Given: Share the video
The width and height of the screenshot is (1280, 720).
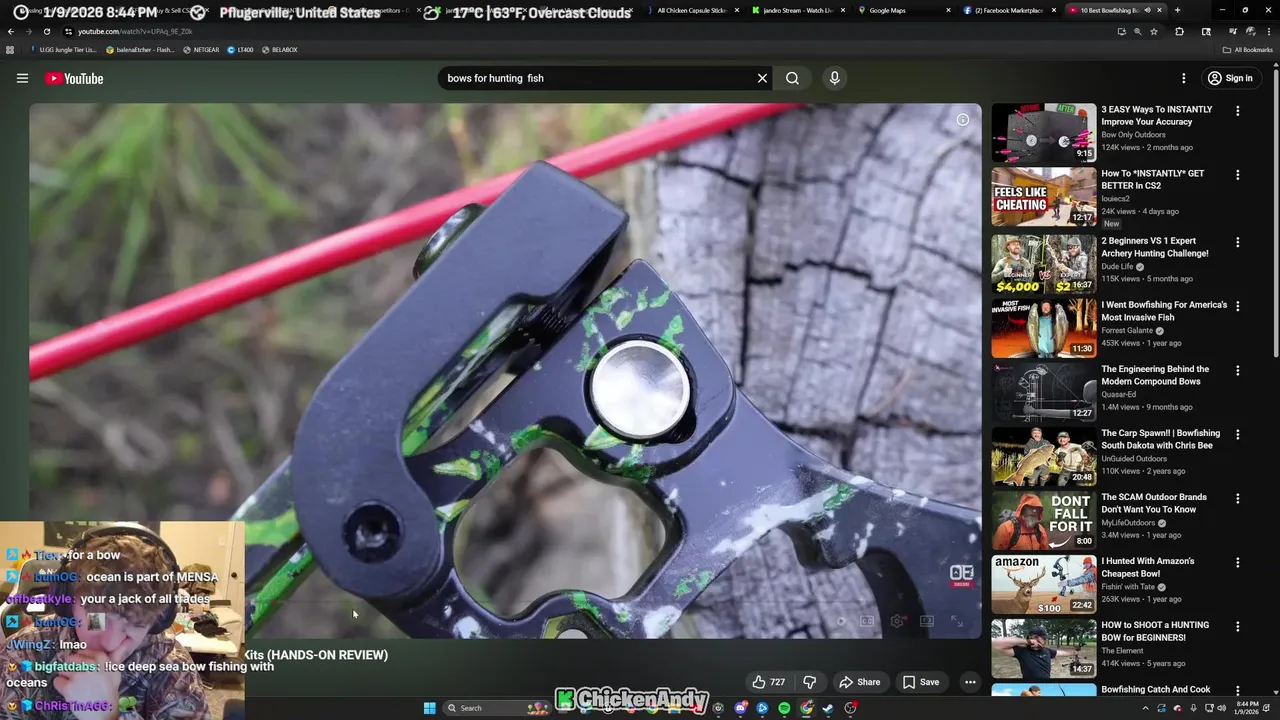Looking at the screenshot, I should point(859,682).
